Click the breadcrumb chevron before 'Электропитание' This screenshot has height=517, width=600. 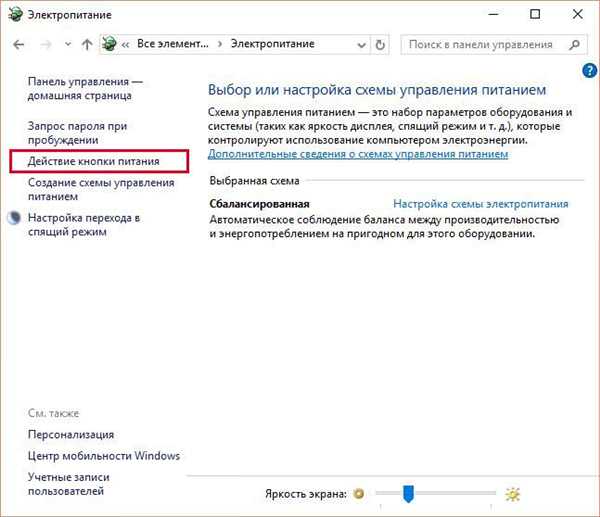click(x=220, y=44)
